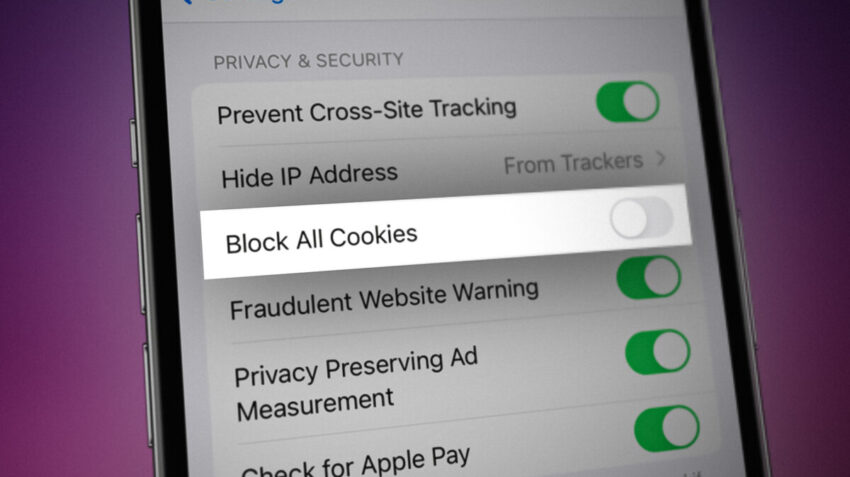Screen dimensions: 850x477
Task: Tap Privacy Preserving Ad Measurement label
Action: pos(356,384)
